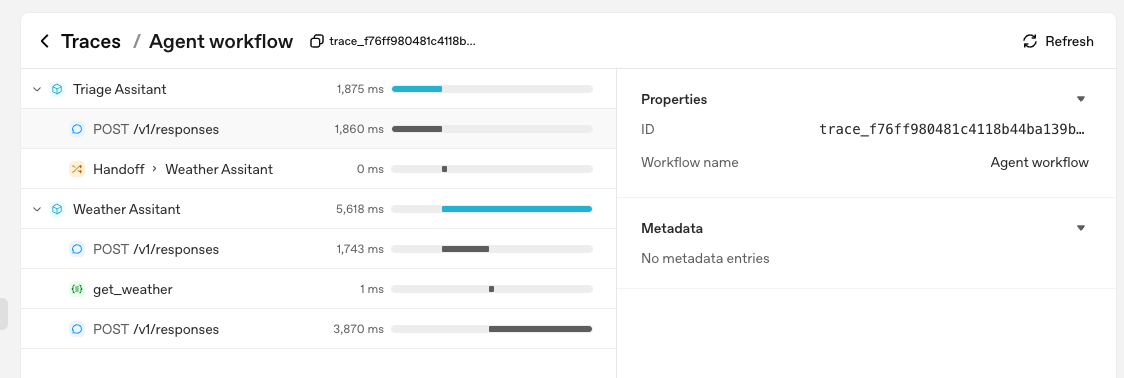Collapse the Weather Assitant span group
This screenshot has width=1124, height=378.
(37, 209)
